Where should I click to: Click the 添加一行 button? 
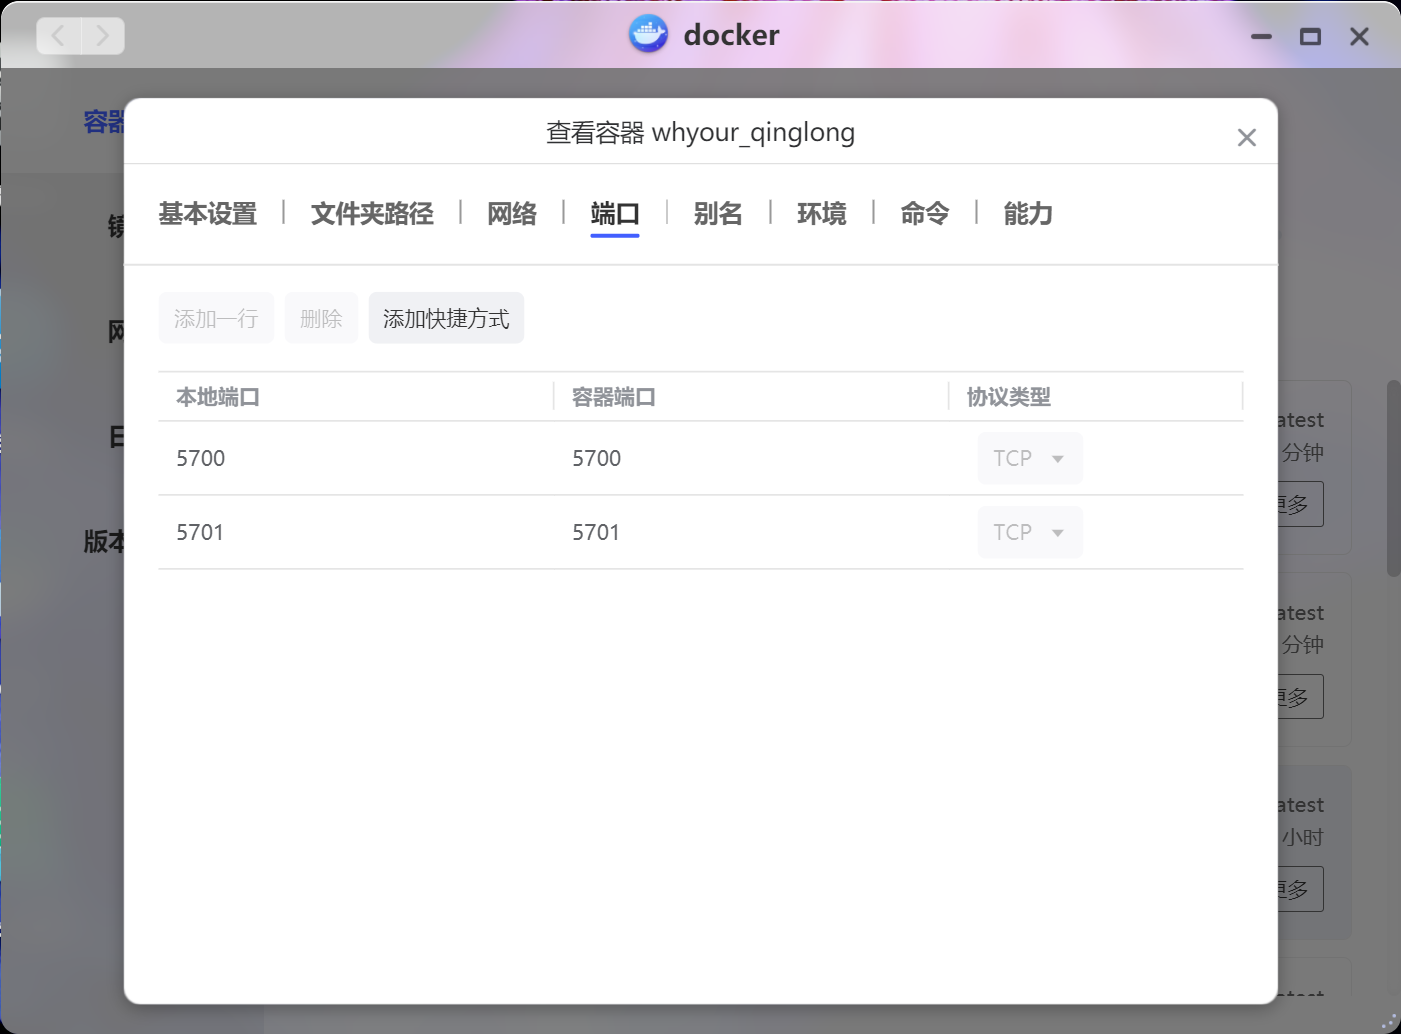pos(216,318)
